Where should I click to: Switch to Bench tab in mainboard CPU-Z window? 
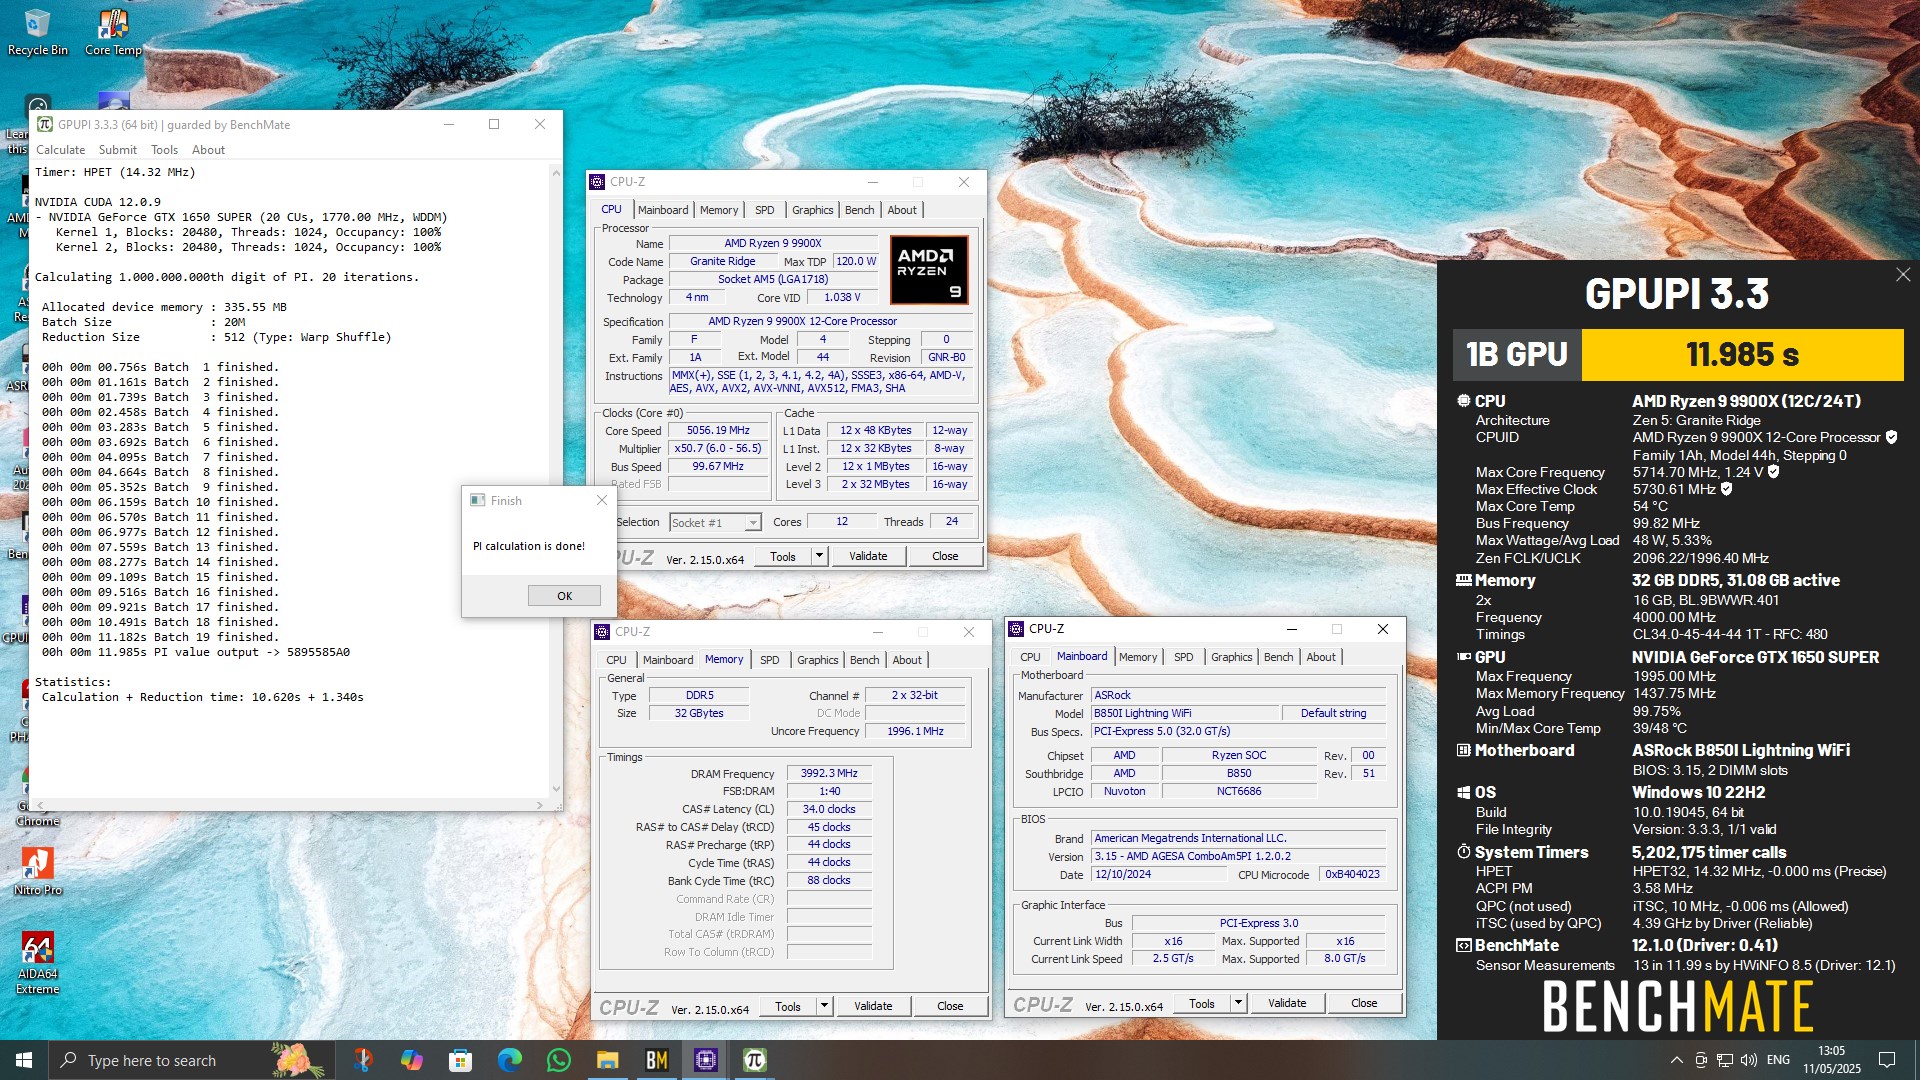pos(1278,657)
